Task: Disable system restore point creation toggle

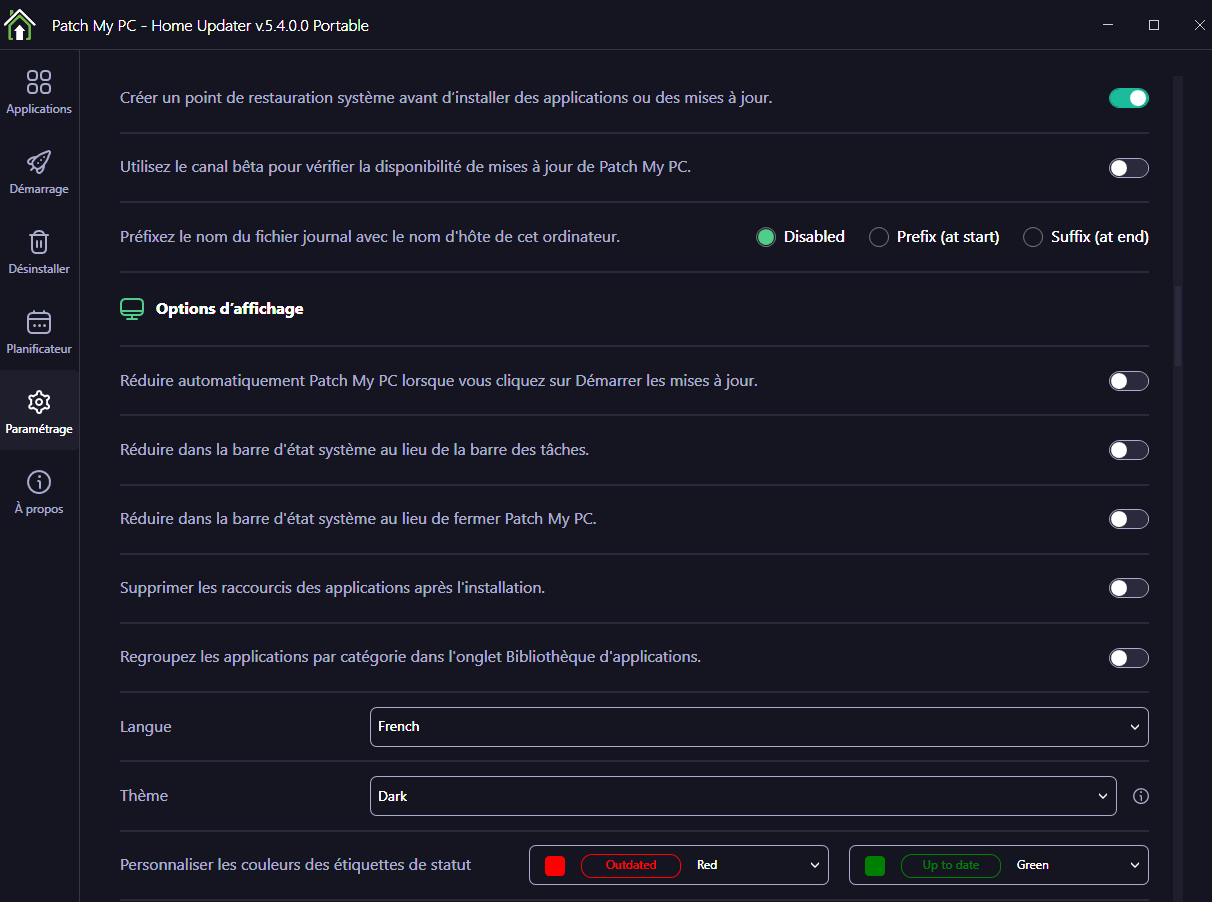Action: [x=1129, y=98]
